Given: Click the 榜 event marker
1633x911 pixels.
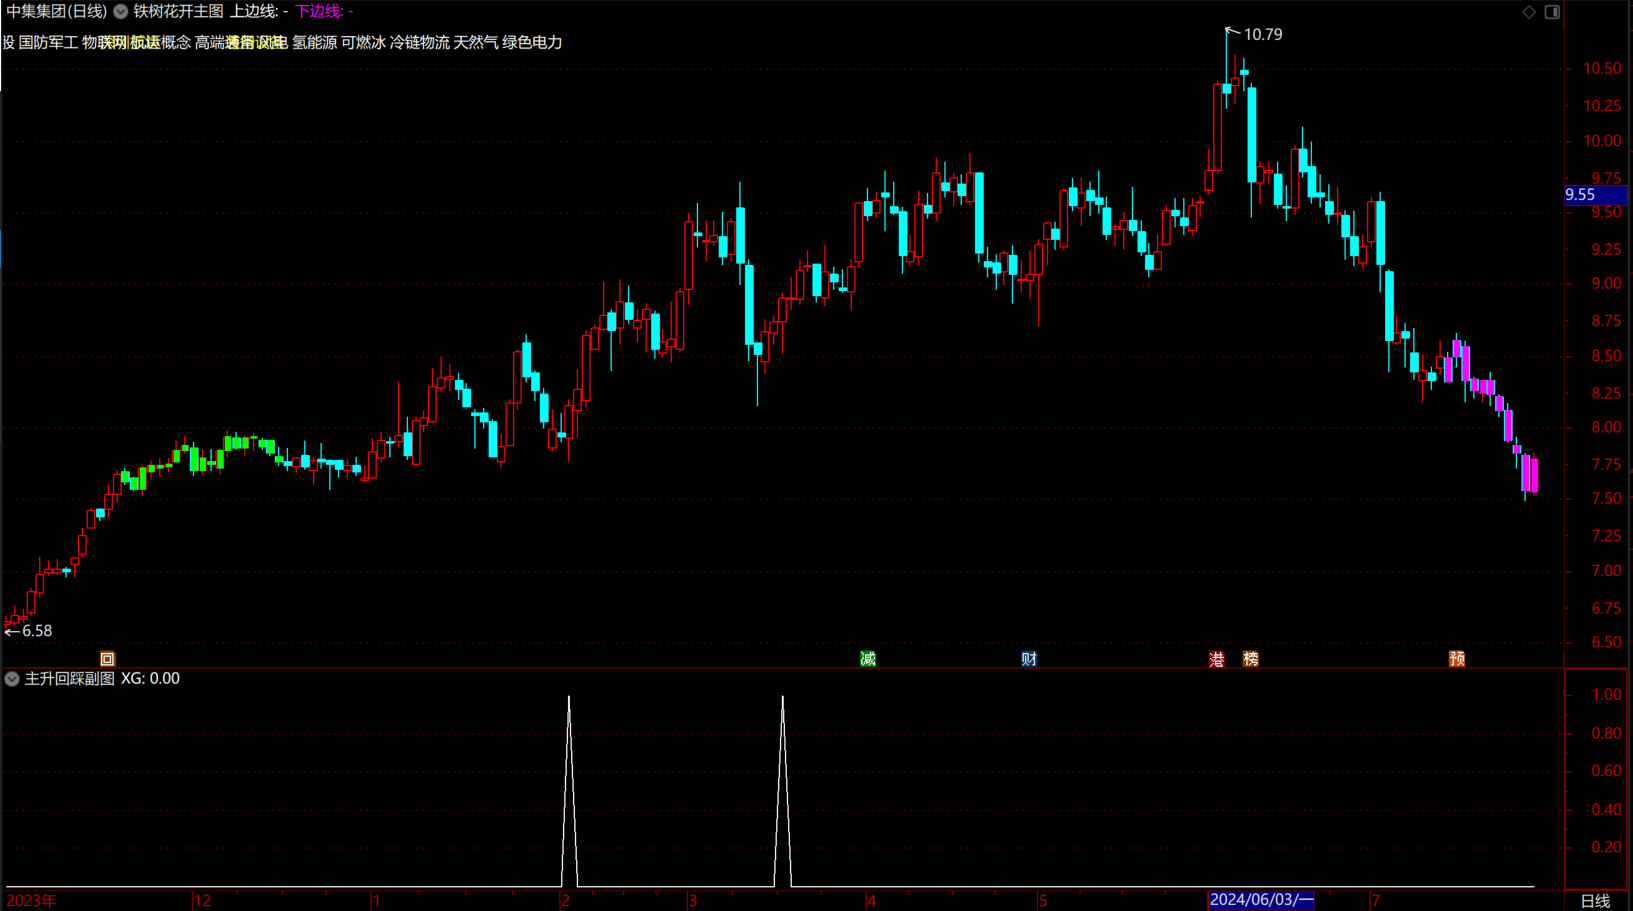Looking at the screenshot, I should 1251,659.
